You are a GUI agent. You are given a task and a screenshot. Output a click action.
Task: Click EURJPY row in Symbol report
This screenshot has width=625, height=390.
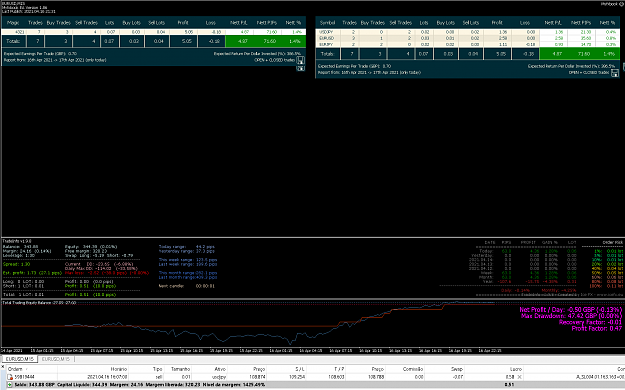point(468,45)
